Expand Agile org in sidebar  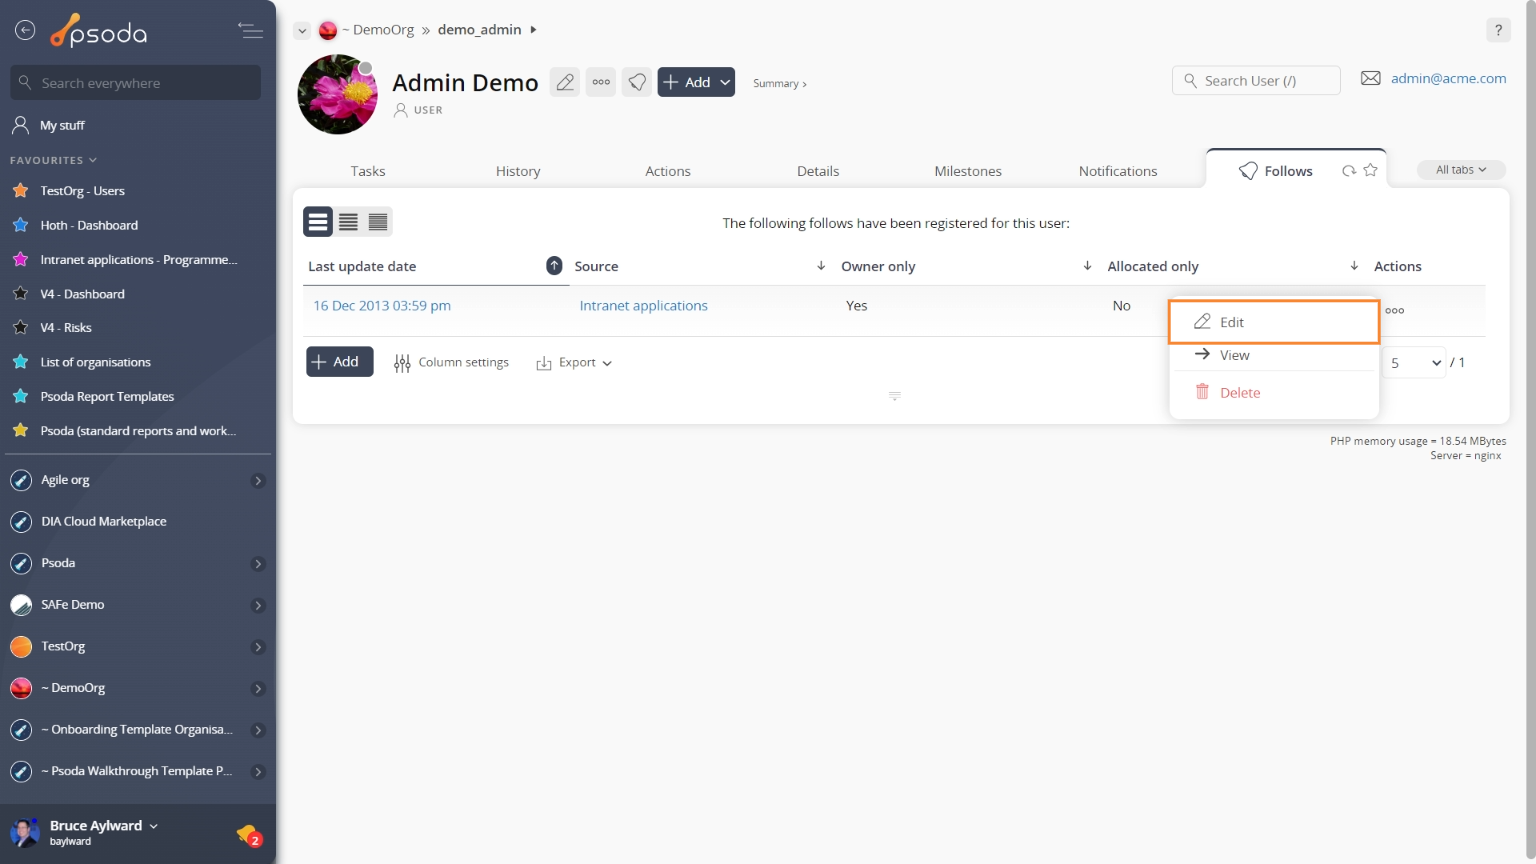258,481
